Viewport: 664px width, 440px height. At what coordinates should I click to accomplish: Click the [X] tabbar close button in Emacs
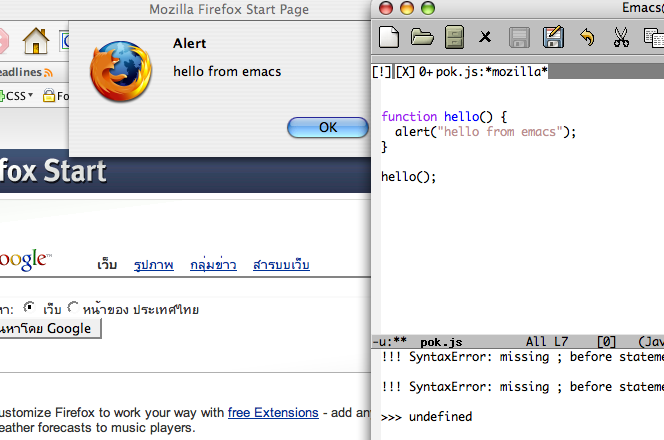pos(405,72)
